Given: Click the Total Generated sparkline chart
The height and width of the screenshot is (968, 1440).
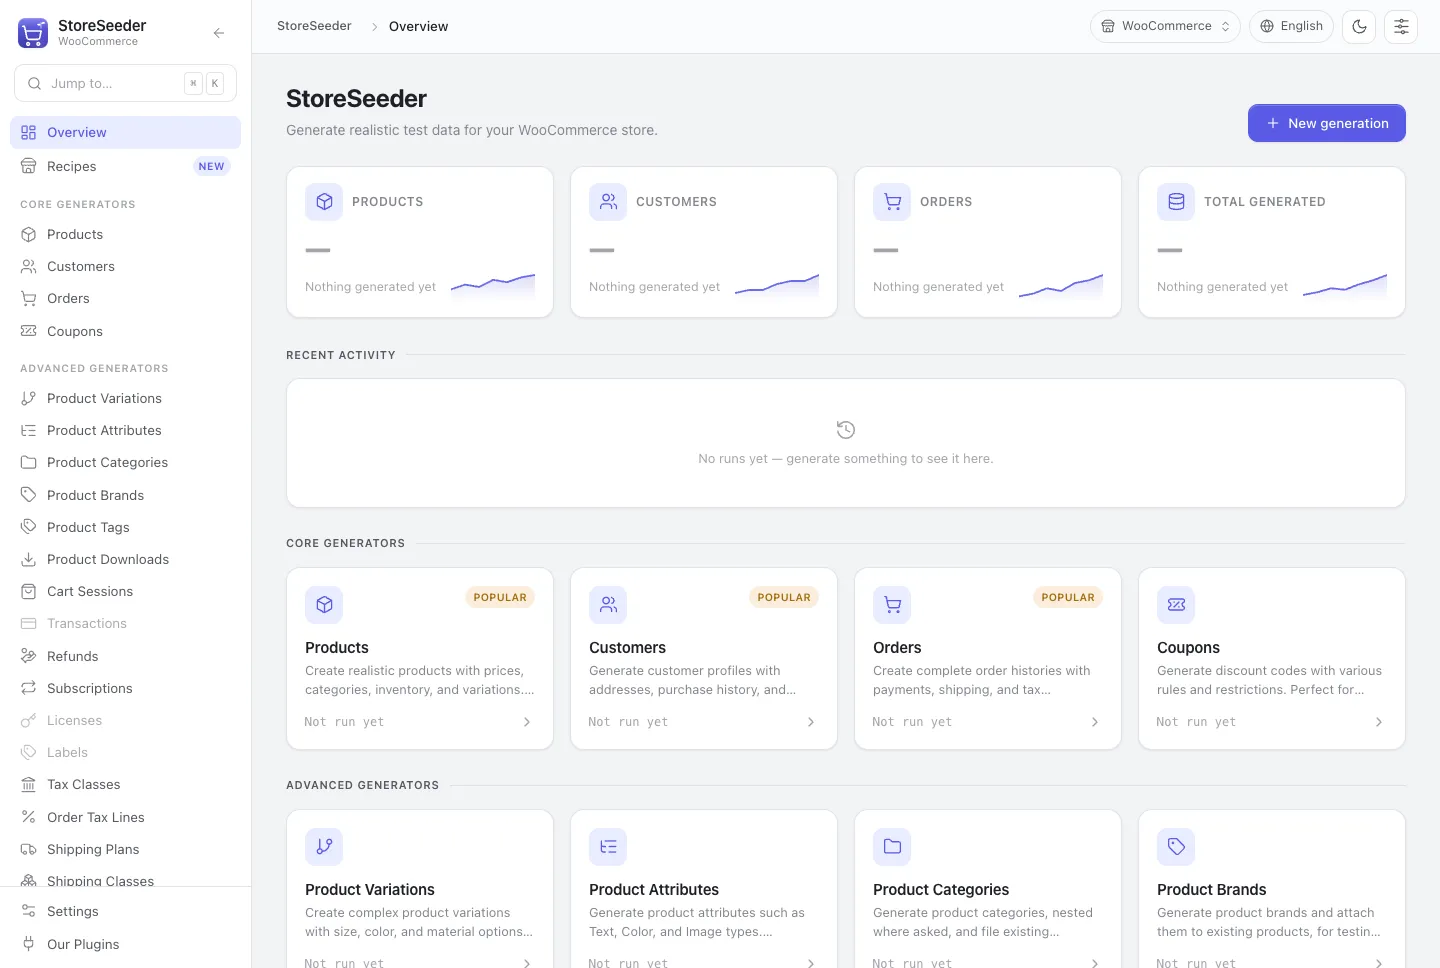Looking at the screenshot, I should click(x=1345, y=286).
